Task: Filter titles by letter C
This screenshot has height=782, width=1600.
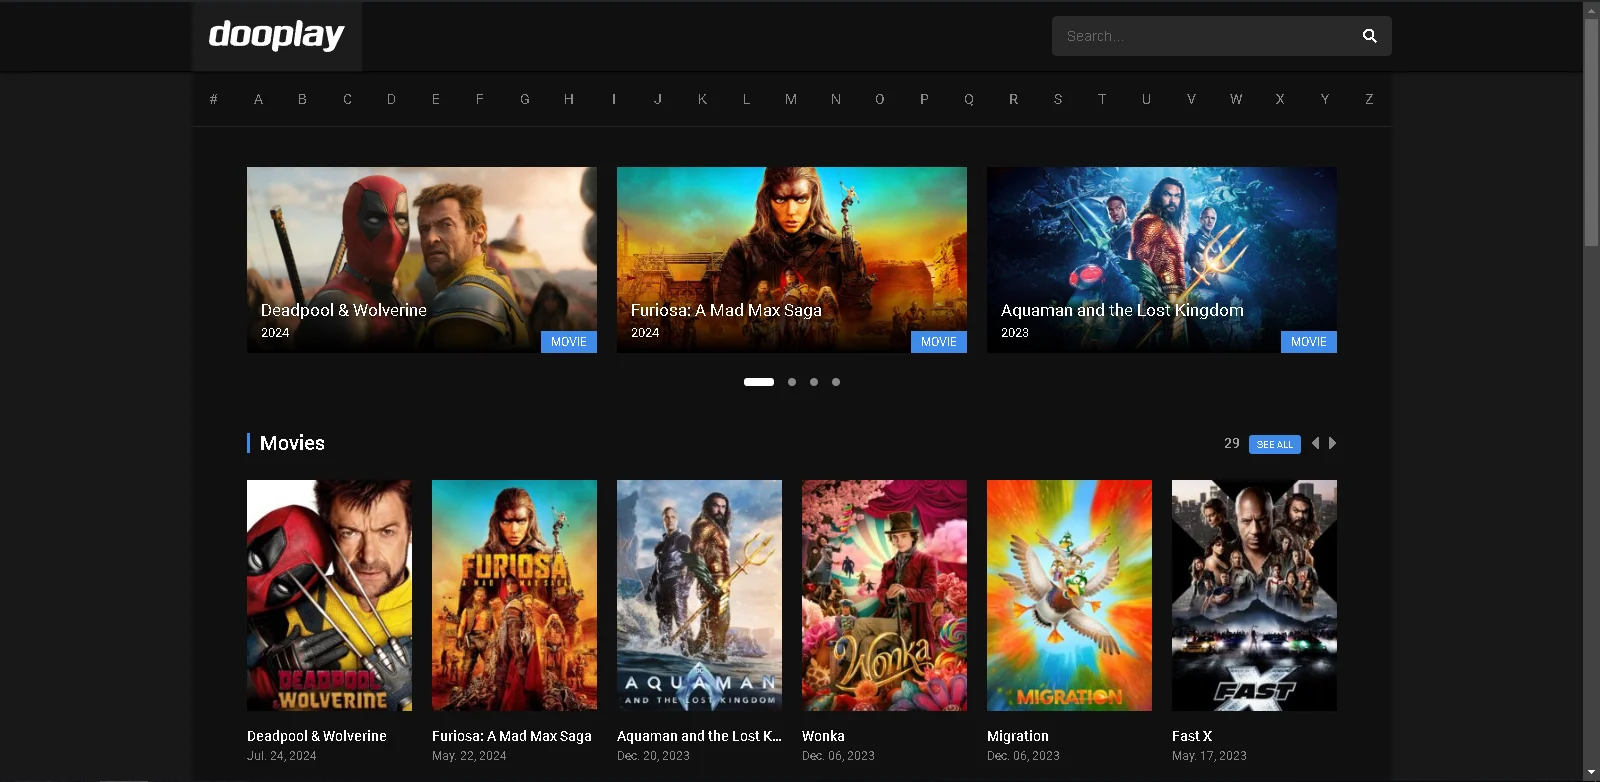Action: click(x=347, y=99)
